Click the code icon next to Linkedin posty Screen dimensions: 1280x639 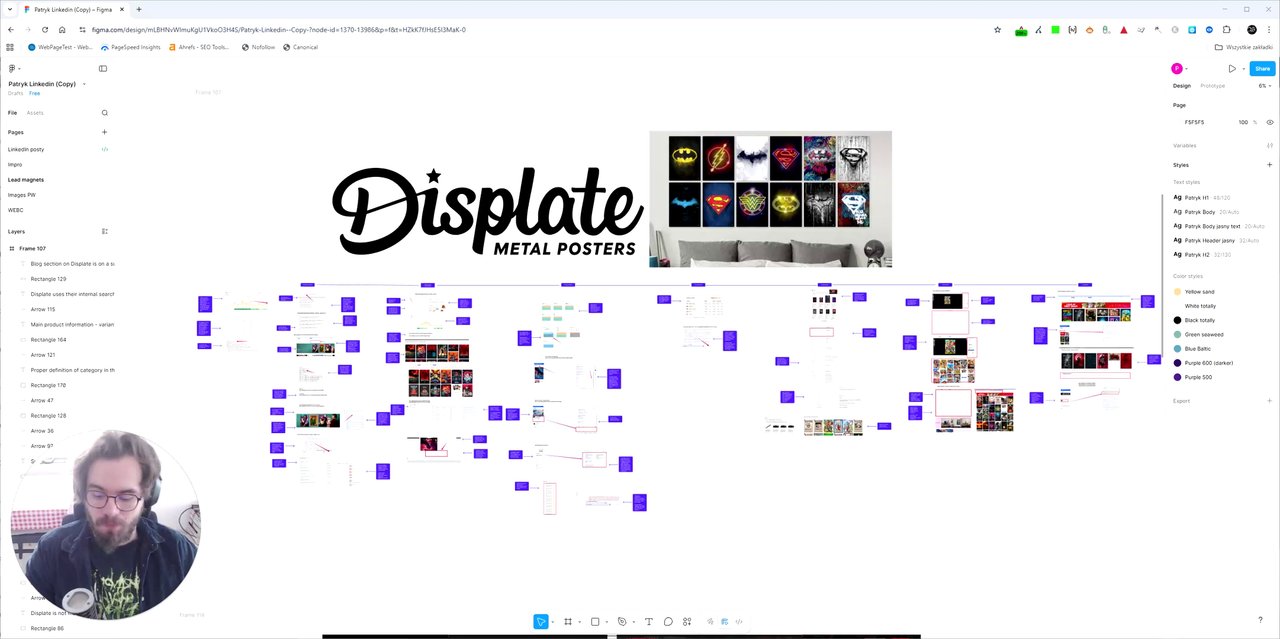(104, 149)
